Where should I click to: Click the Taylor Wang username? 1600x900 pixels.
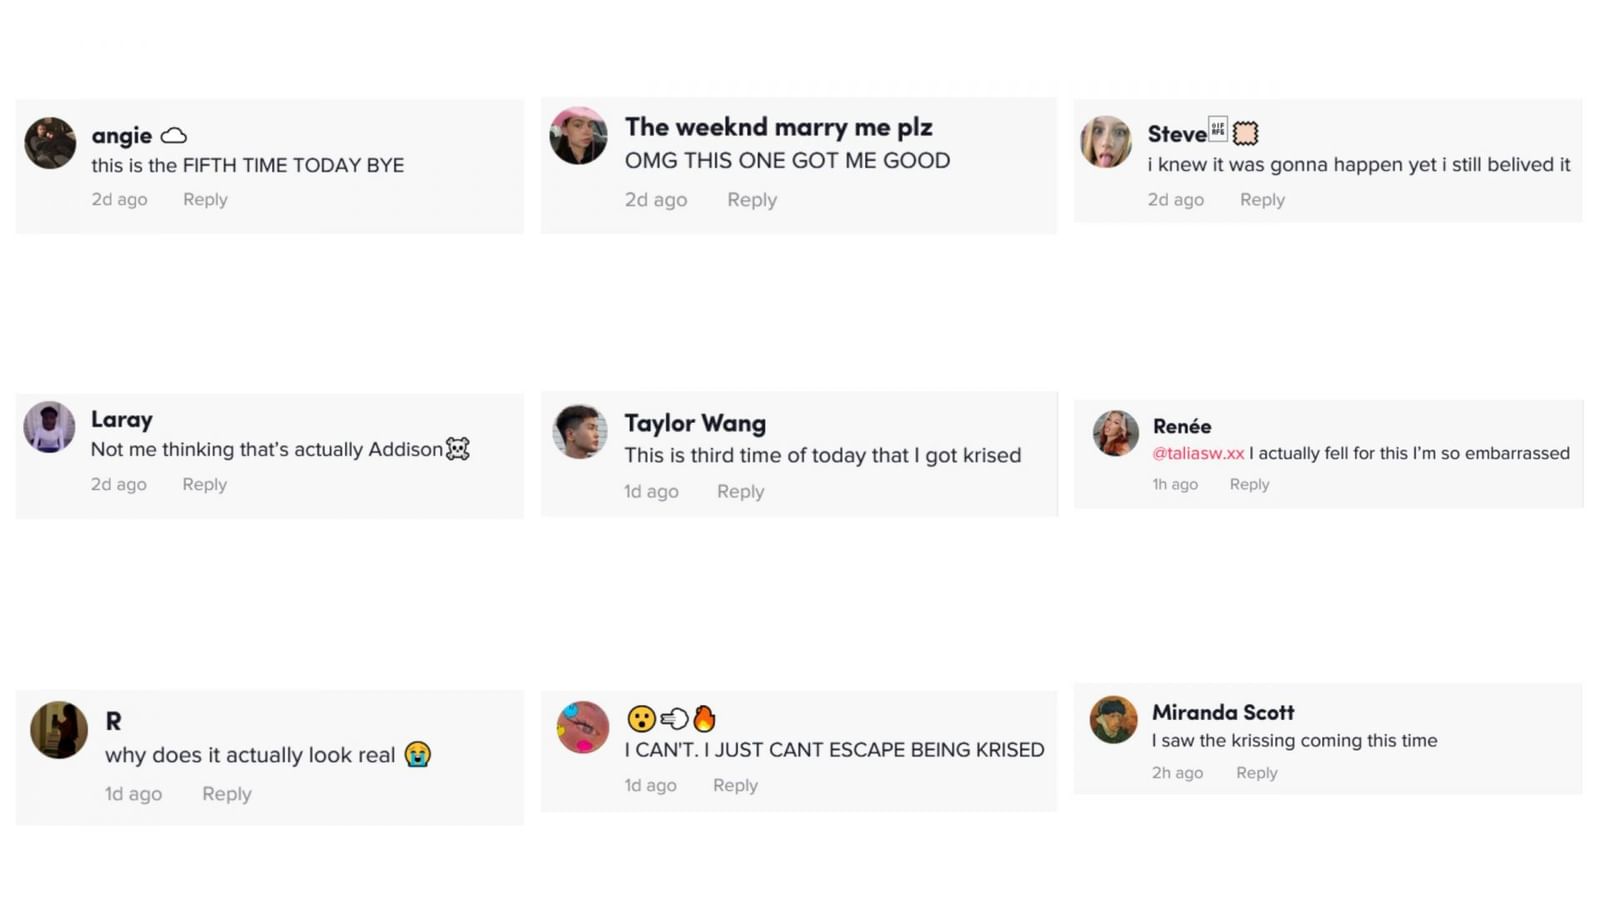coord(695,424)
